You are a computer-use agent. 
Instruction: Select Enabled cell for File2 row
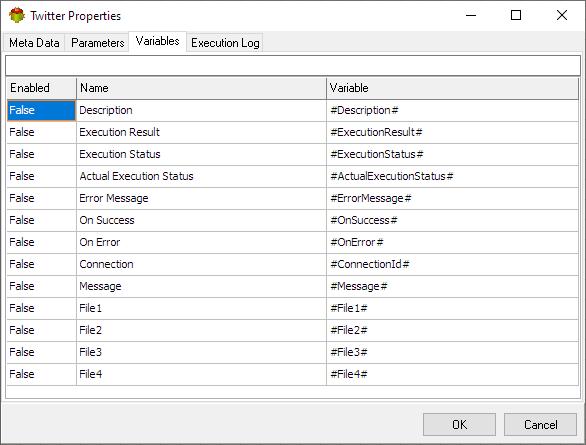tap(41, 330)
